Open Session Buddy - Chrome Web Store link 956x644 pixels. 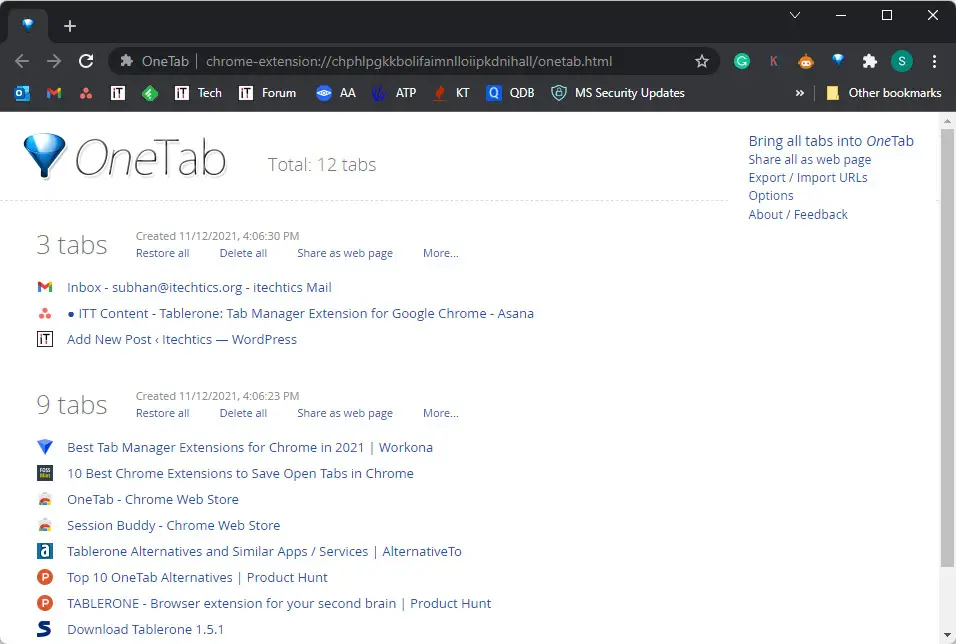174,525
